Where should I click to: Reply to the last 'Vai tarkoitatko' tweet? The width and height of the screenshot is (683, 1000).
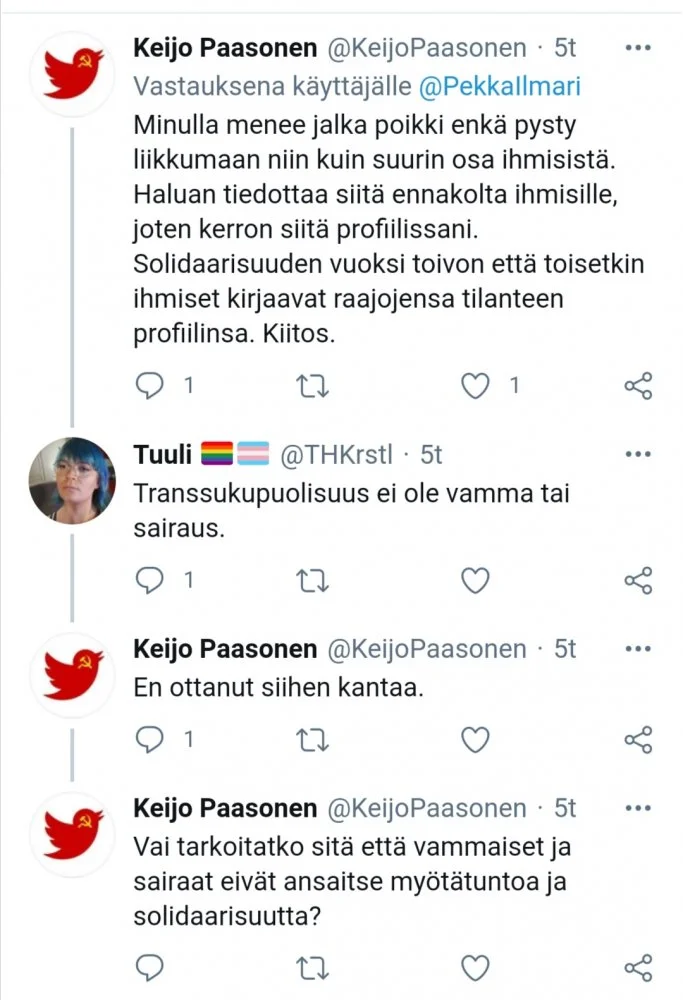click(150, 967)
